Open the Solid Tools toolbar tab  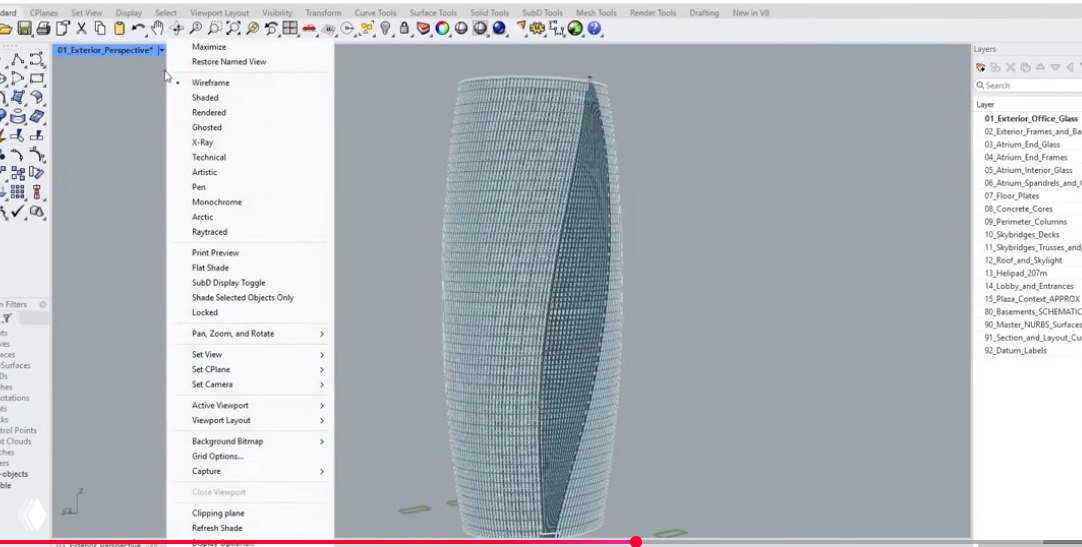coord(489,13)
